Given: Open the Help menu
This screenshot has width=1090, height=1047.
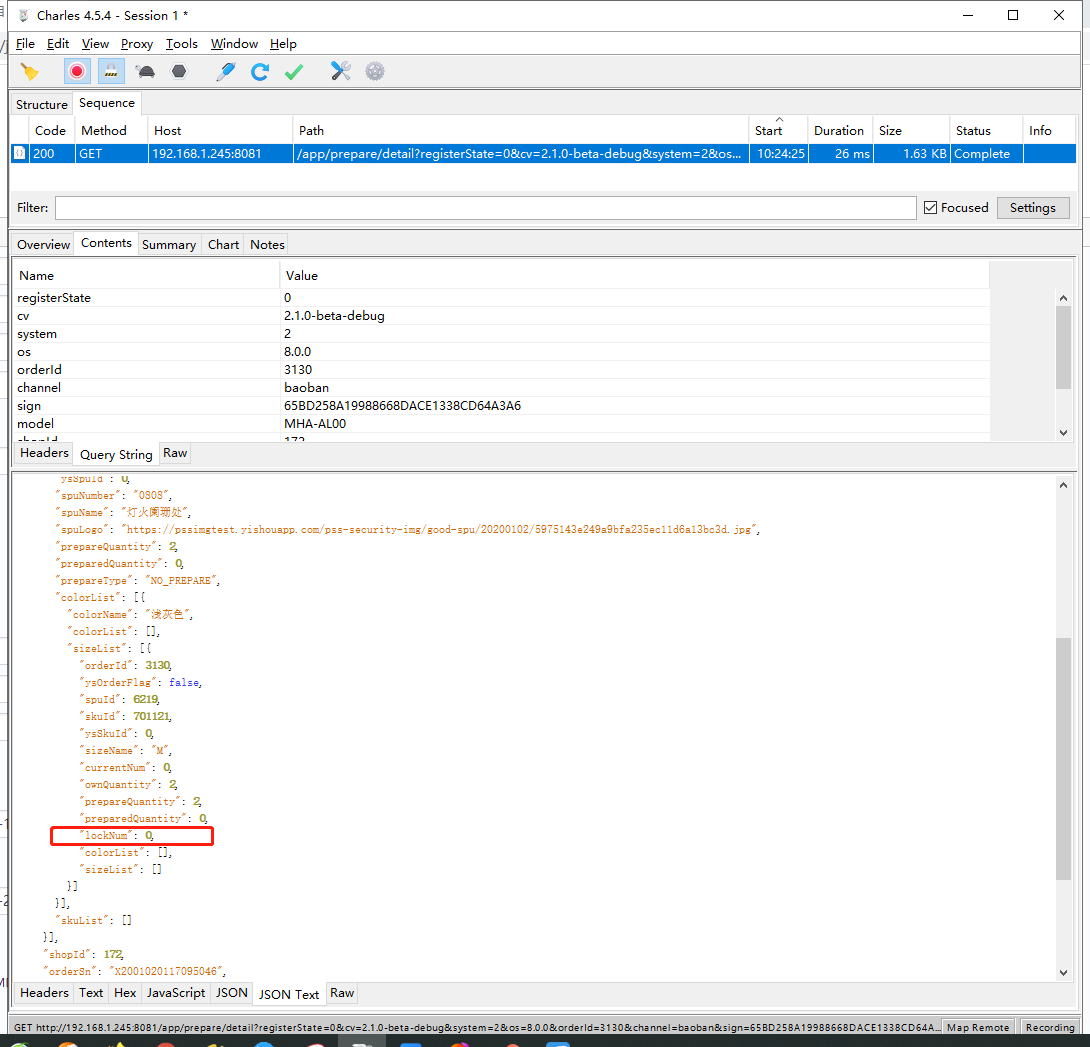Looking at the screenshot, I should [283, 44].
